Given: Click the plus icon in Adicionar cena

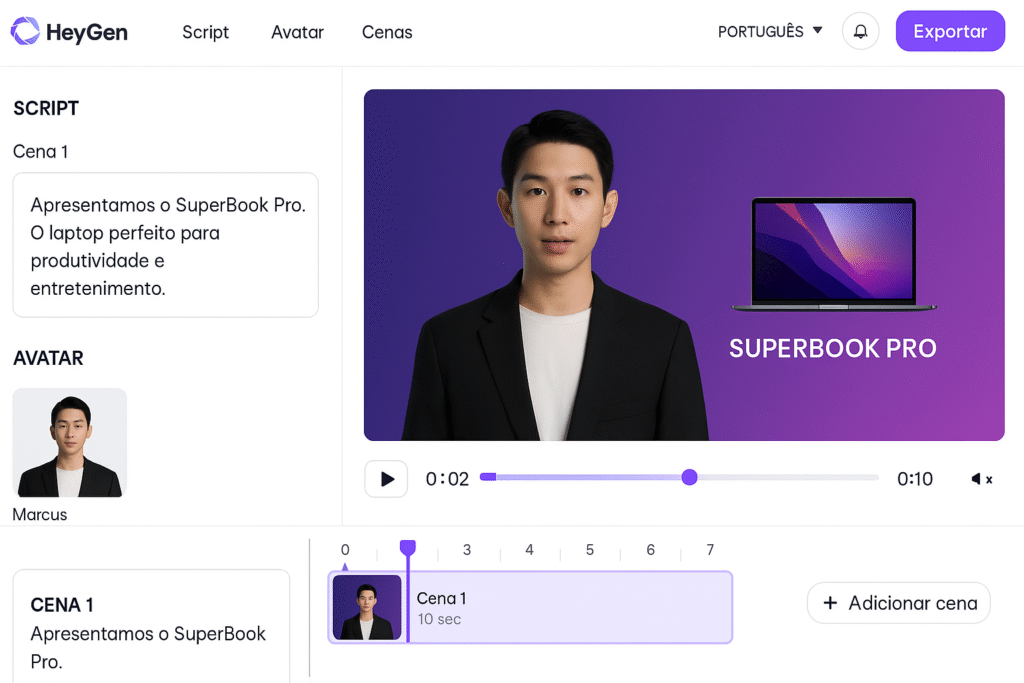Looking at the screenshot, I should click(829, 603).
